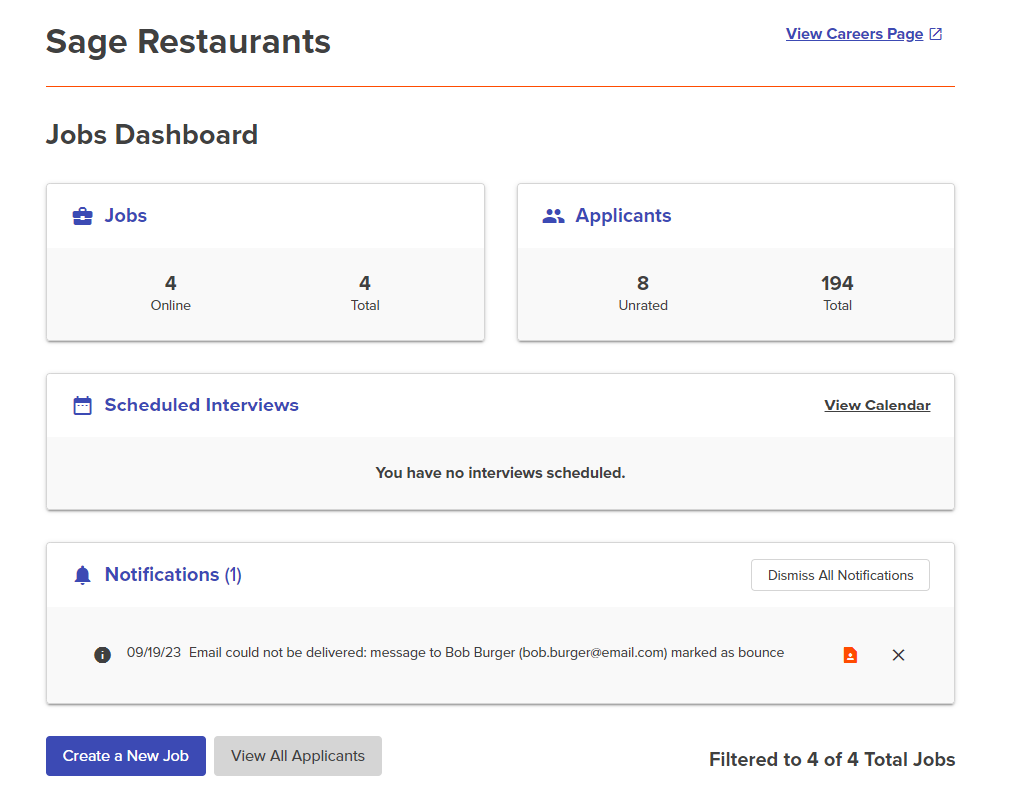Click the Notifications bell icon

pos(83,575)
